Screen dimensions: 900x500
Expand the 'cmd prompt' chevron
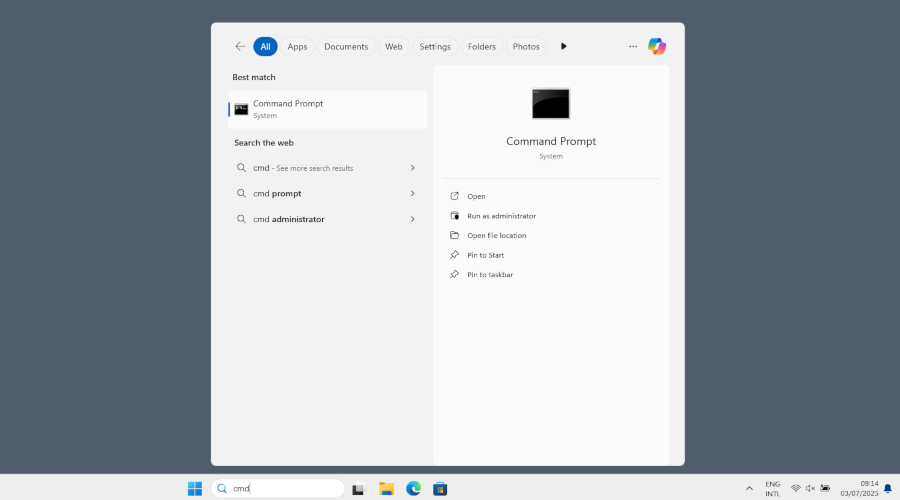click(x=413, y=193)
